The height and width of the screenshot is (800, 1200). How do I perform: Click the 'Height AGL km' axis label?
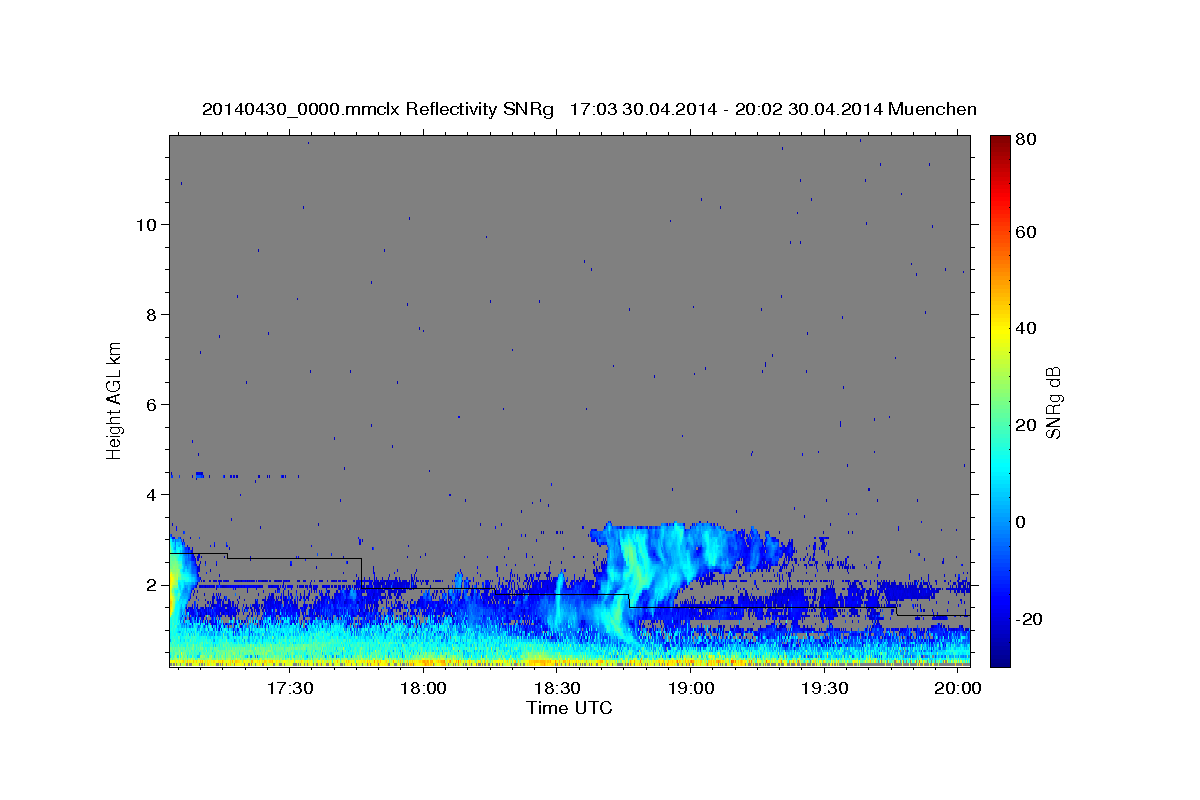[114, 402]
